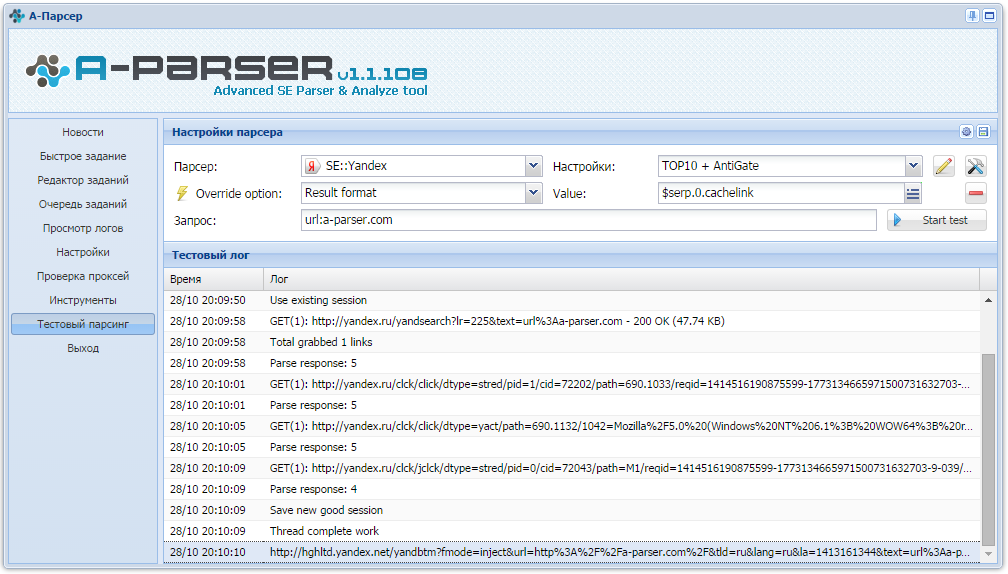This screenshot has height=574, width=1008.
Task: Click the 'Parse response: 5' row at 20:10:01
Action: click(x=572, y=405)
